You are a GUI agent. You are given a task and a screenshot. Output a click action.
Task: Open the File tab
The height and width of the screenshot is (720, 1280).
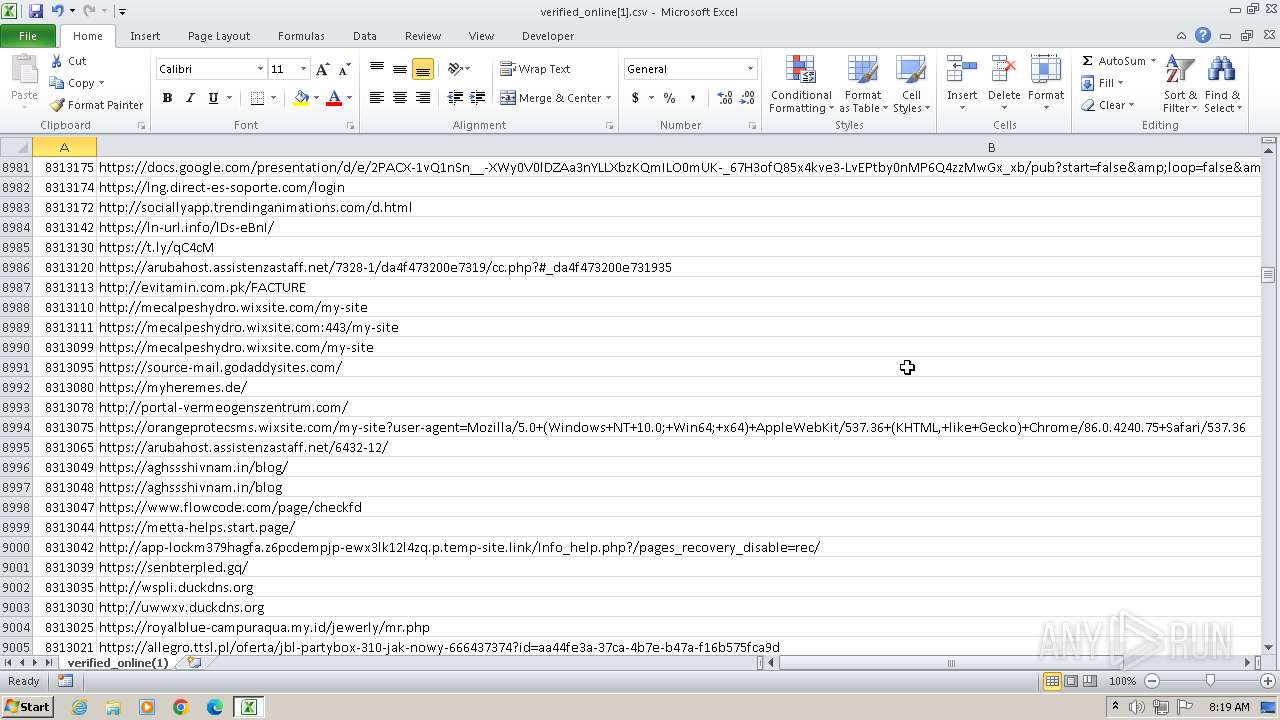click(28, 36)
